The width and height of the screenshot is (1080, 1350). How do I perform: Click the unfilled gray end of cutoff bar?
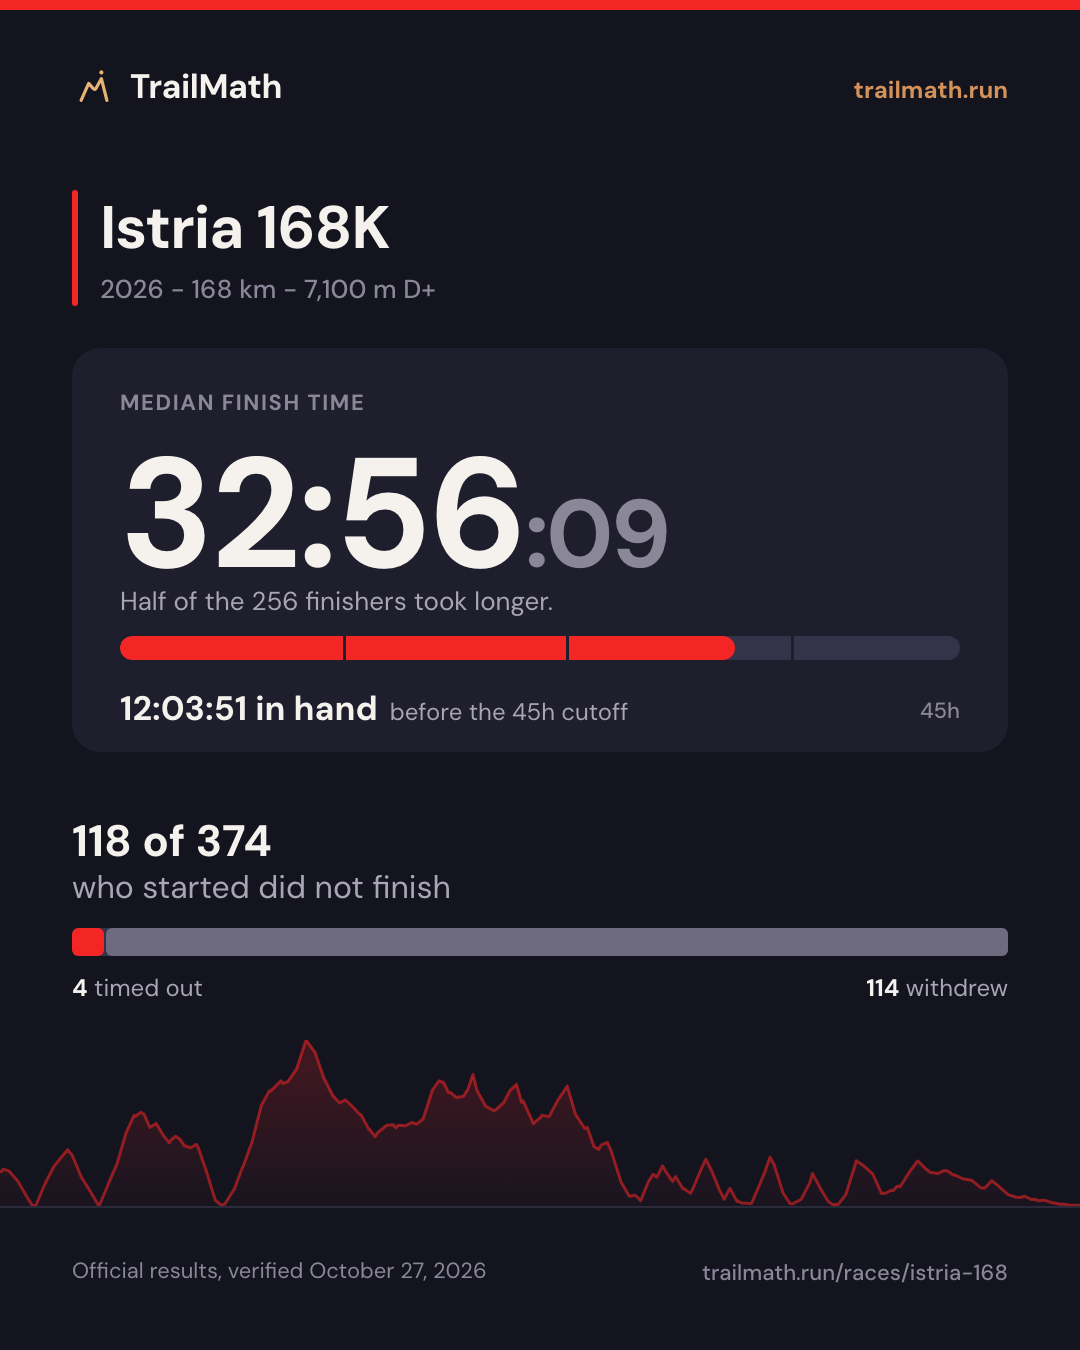point(847,648)
